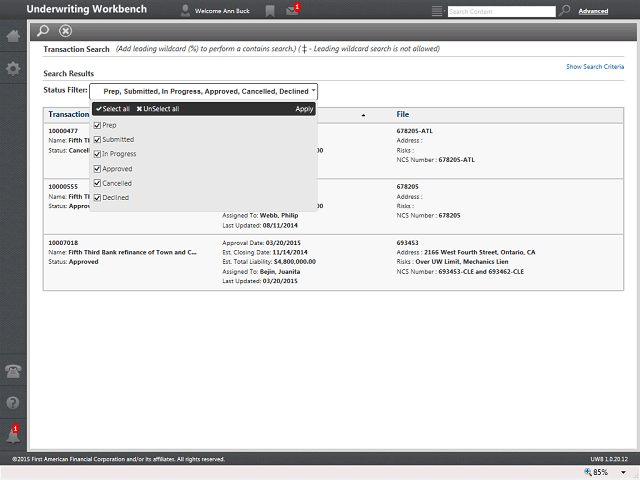The width and height of the screenshot is (640, 480).
Task: View alerts via the bell notification icon
Action: click(13, 435)
